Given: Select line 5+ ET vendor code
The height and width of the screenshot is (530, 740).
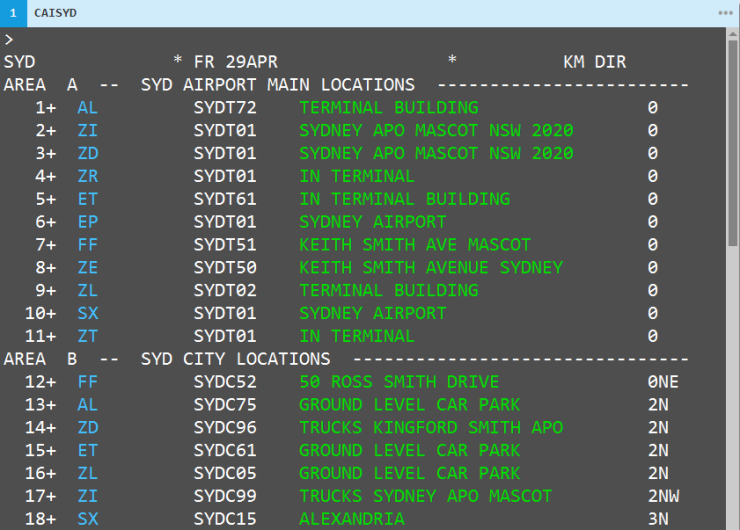Looking at the screenshot, I should (x=88, y=199).
